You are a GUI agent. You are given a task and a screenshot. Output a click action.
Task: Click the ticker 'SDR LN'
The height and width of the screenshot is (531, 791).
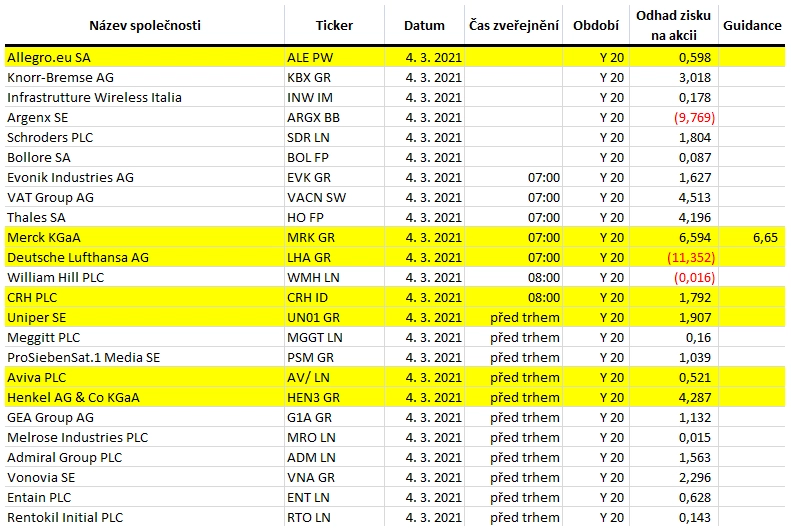pyautogui.click(x=308, y=137)
